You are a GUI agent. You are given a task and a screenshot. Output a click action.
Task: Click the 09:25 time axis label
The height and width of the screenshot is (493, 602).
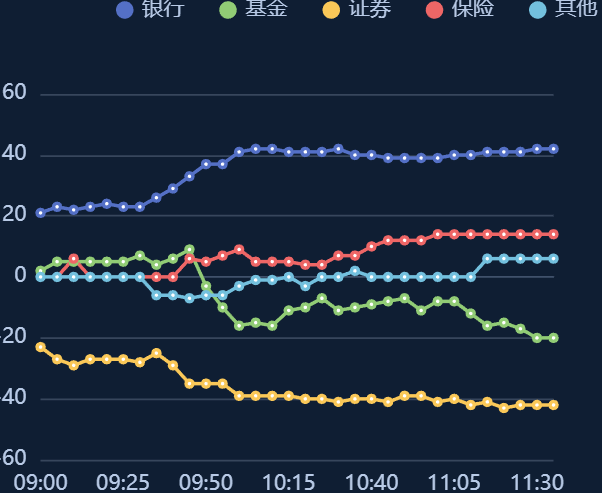[124, 482]
